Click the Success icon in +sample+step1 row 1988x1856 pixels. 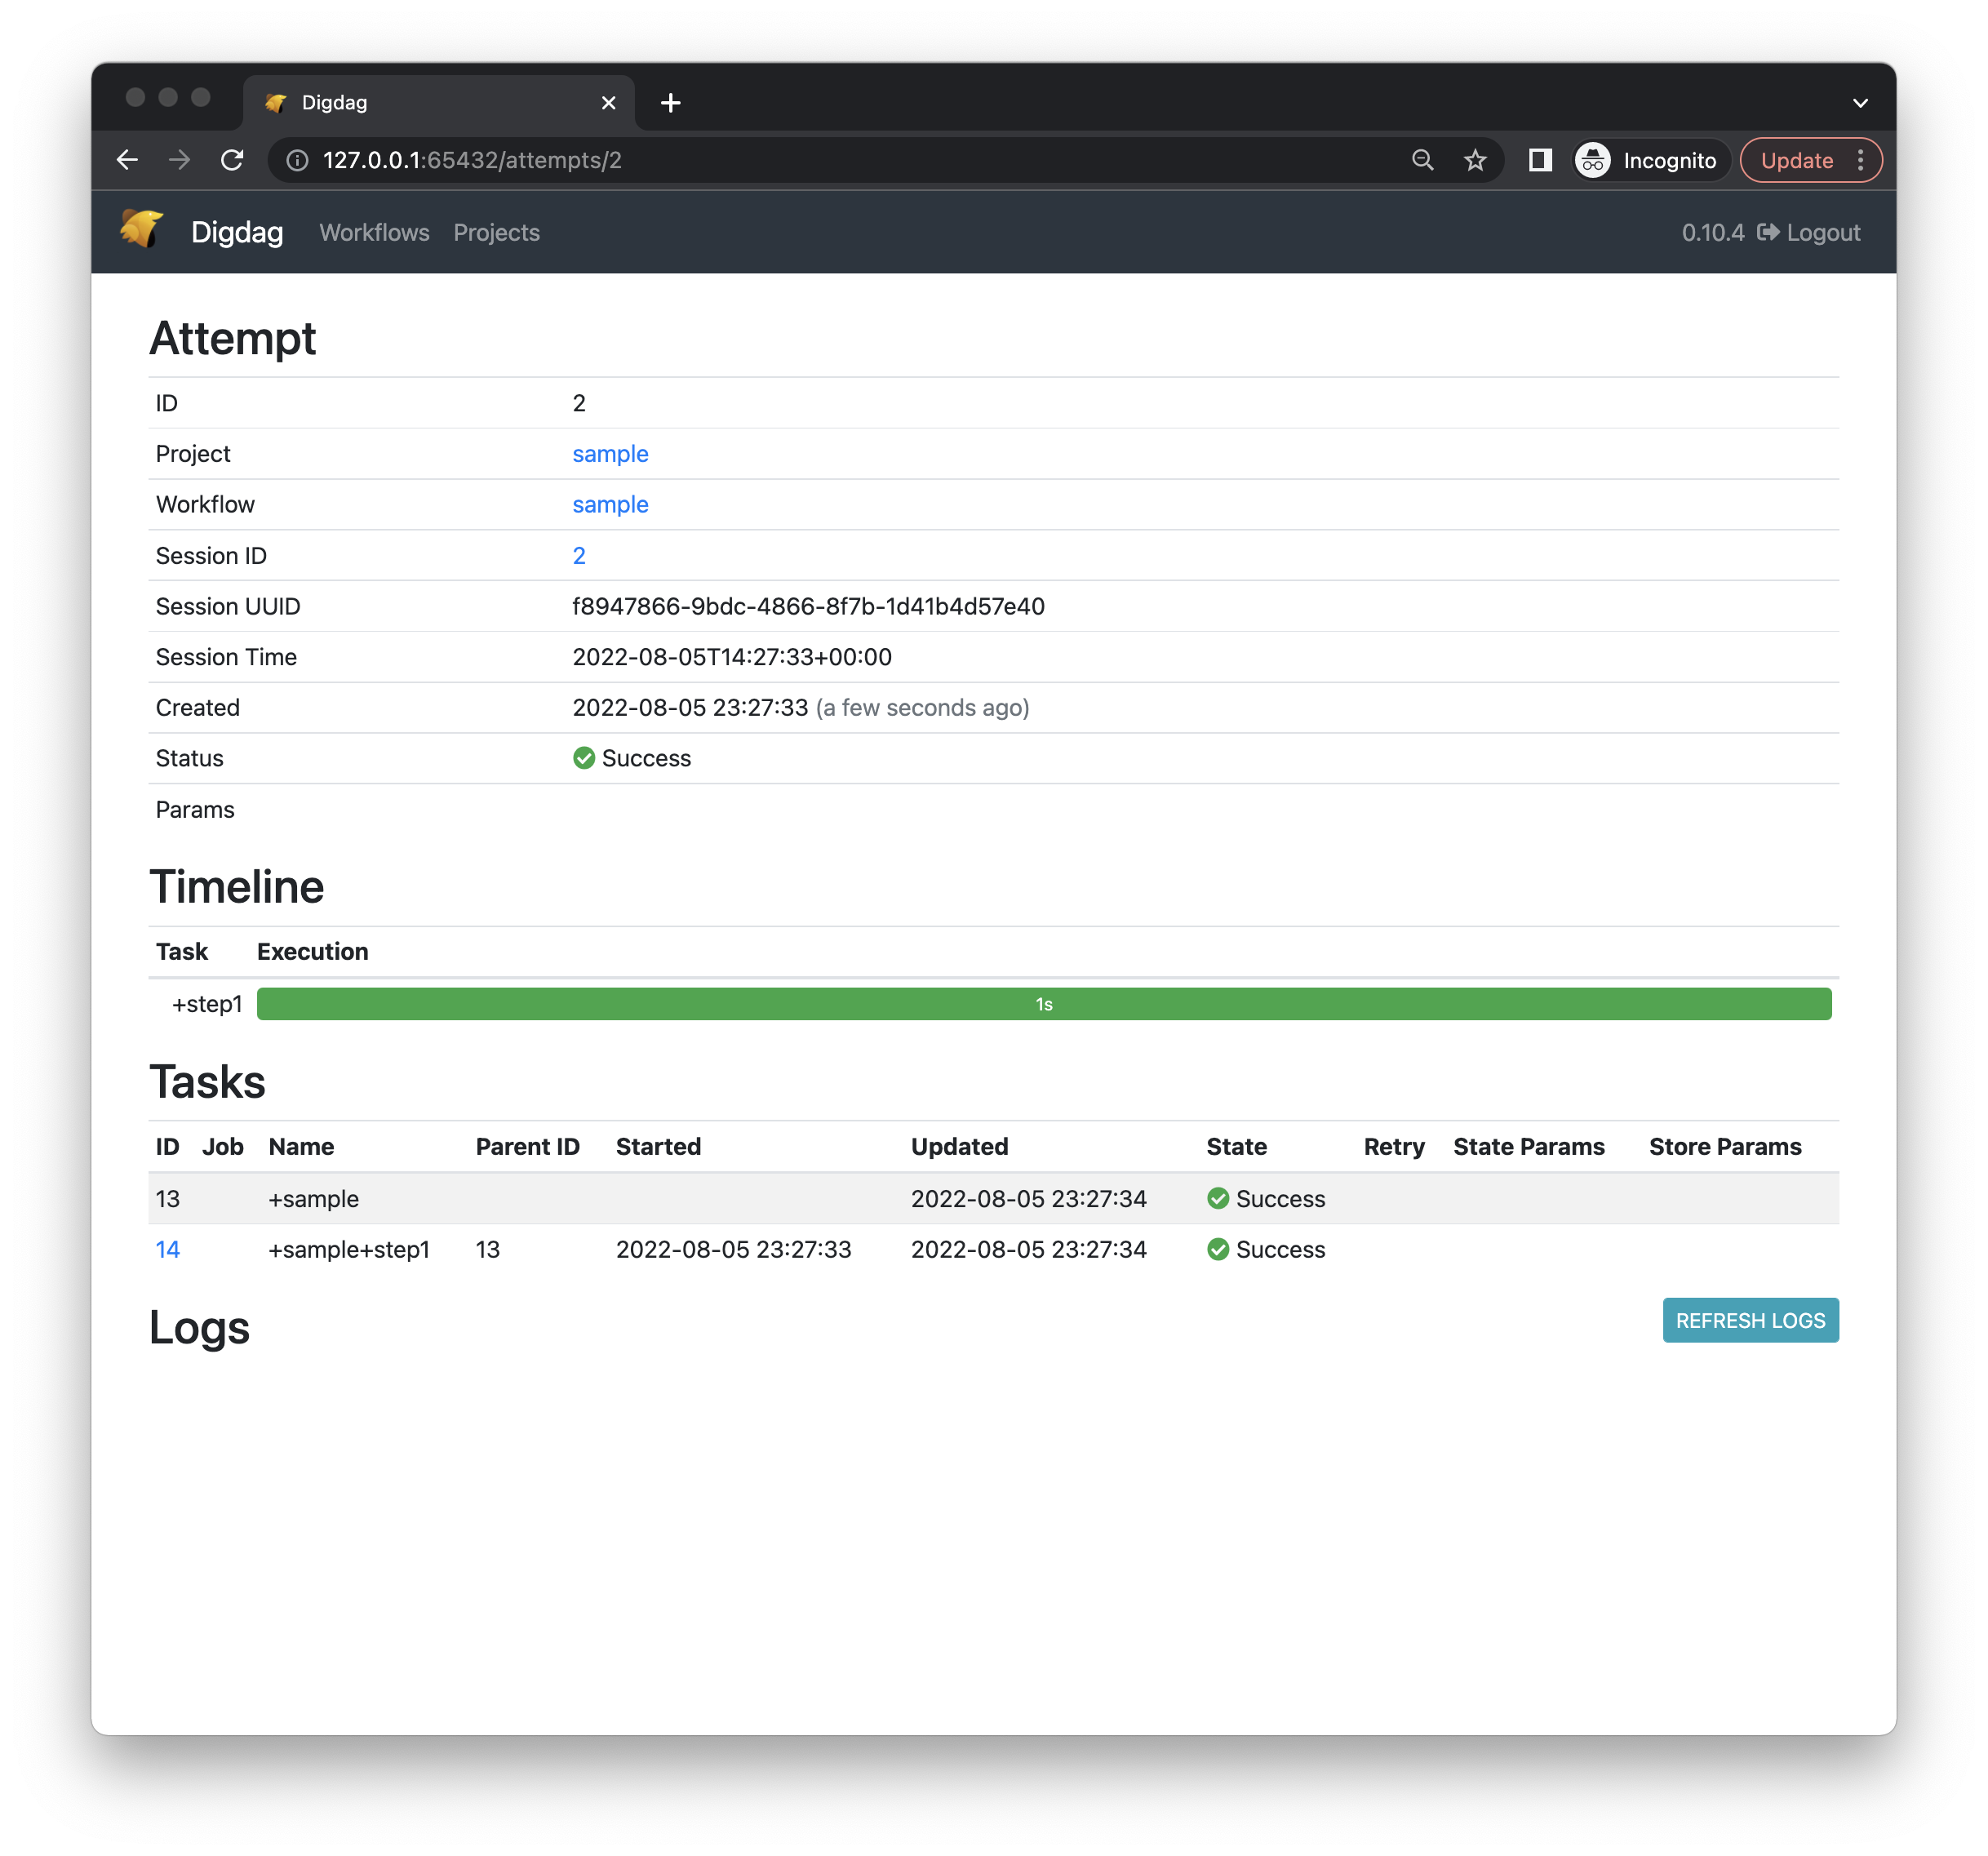pos(1218,1249)
